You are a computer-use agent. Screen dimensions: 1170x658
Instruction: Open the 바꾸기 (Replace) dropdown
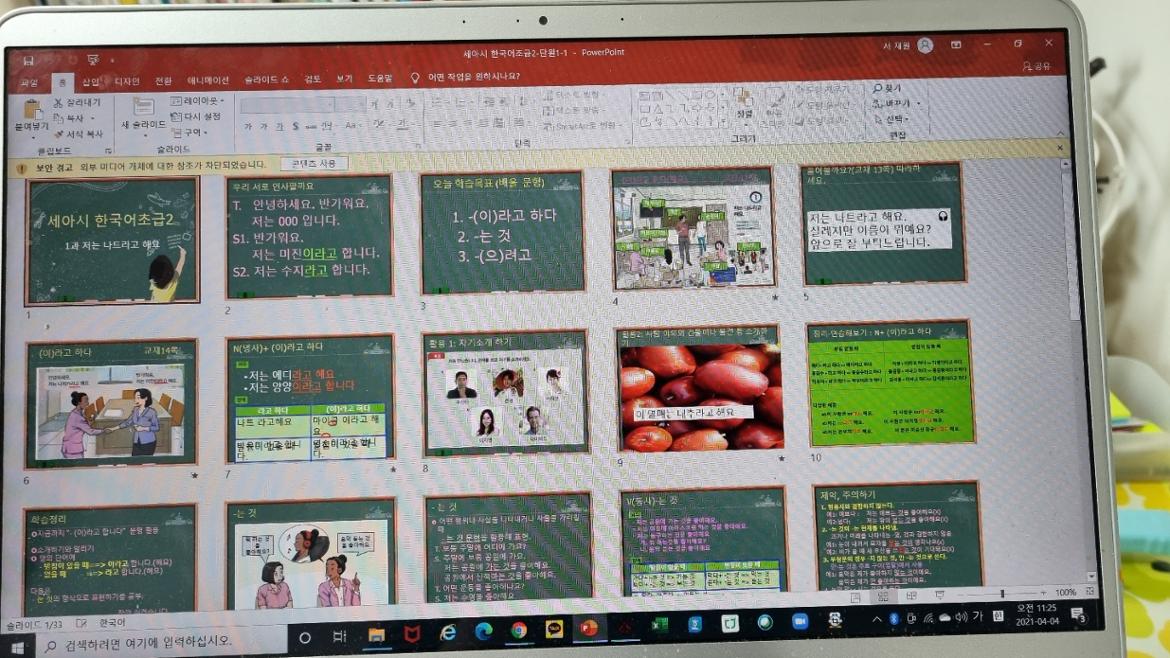tap(897, 103)
